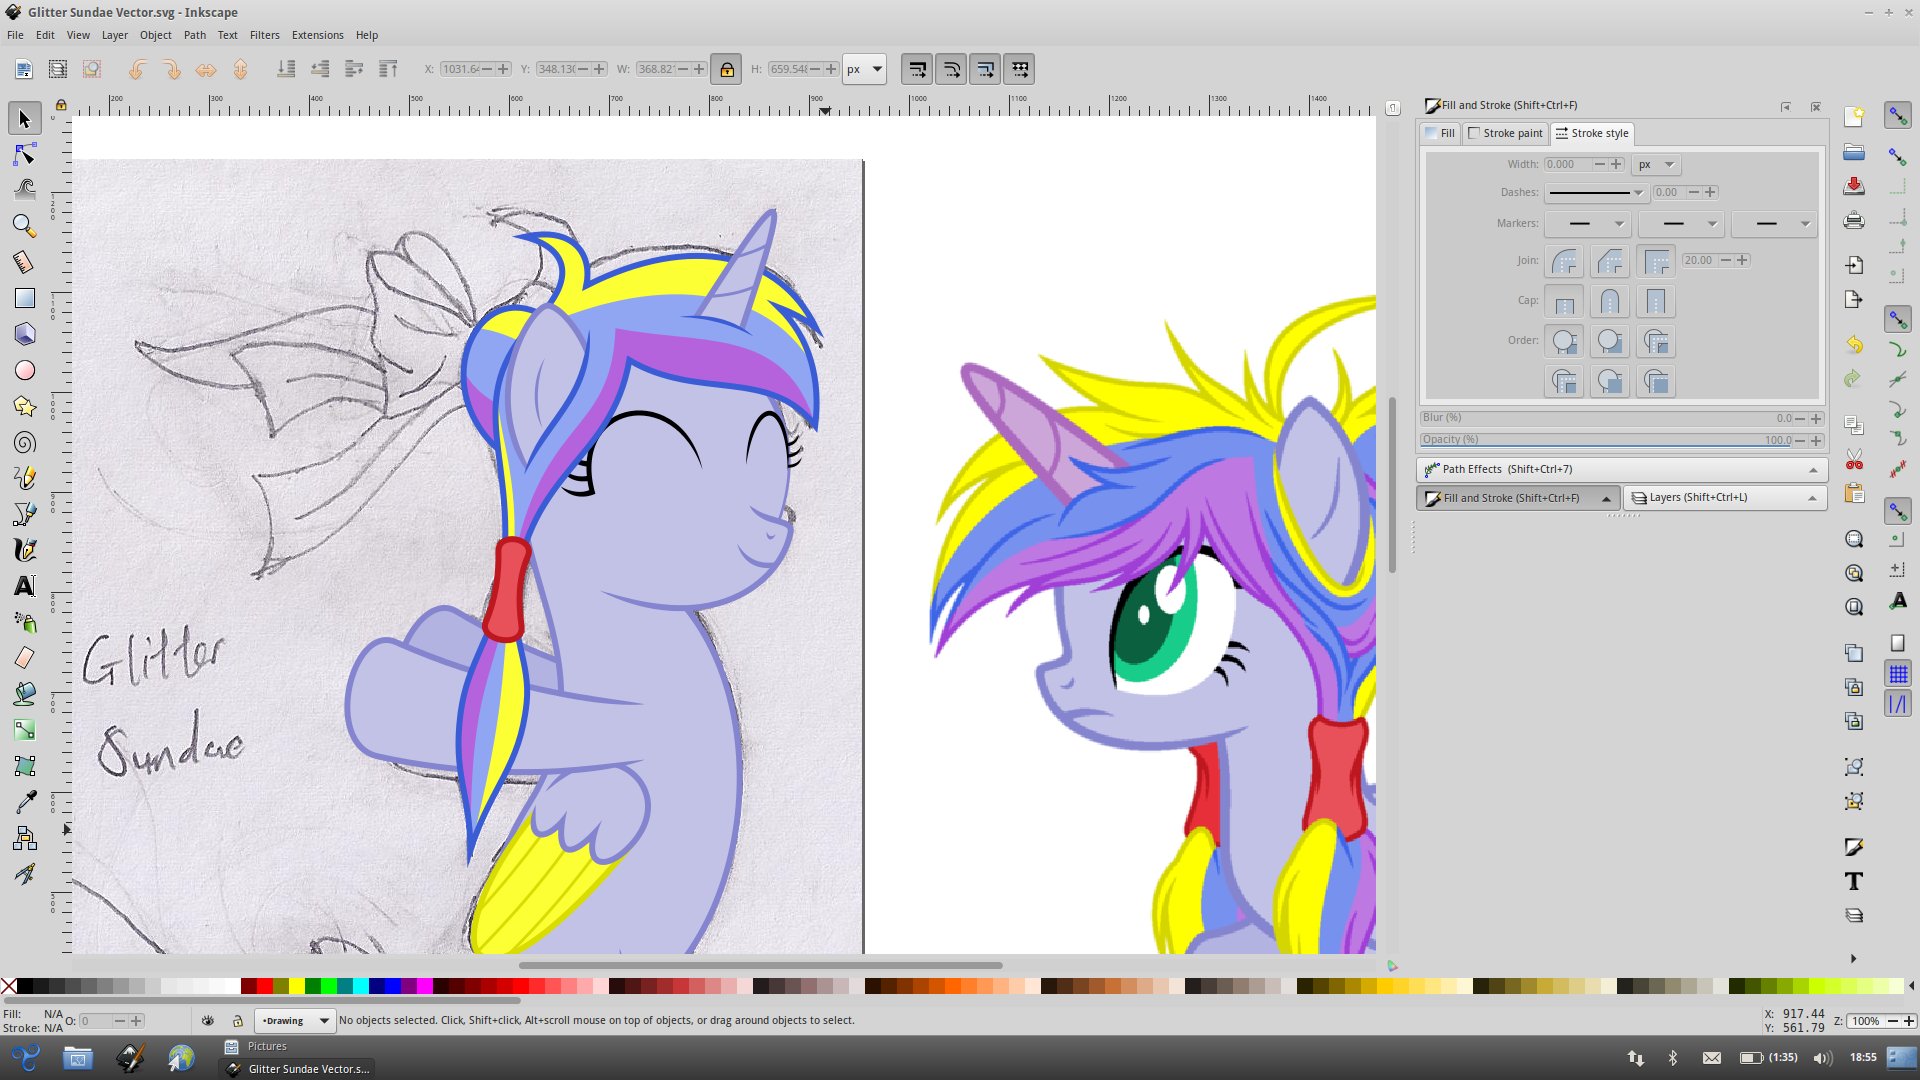Select the Color dropper tool

pyautogui.click(x=24, y=802)
